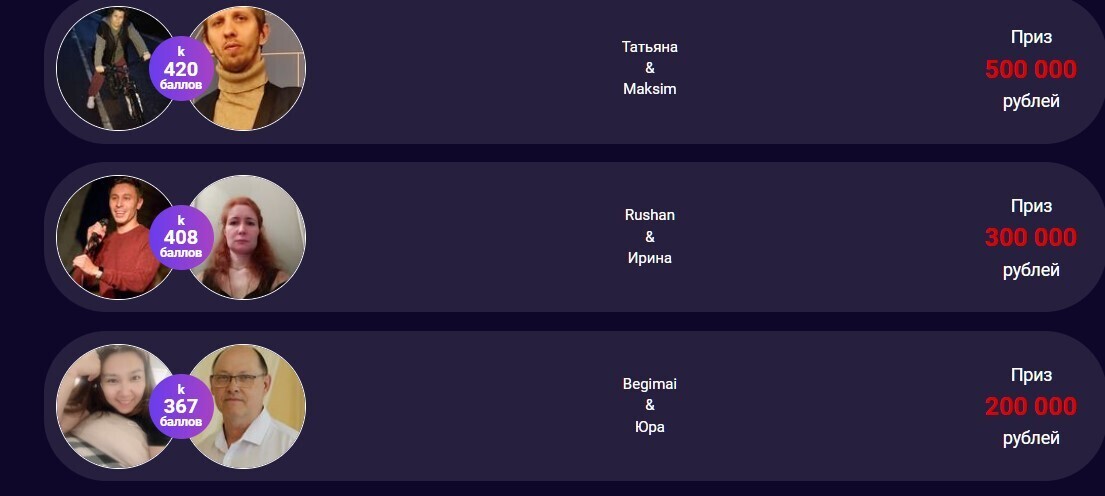The height and width of the screenshot is (496, 1105).
Task: Click the 408 баллов score badge
Action: [x=181, y=237]
